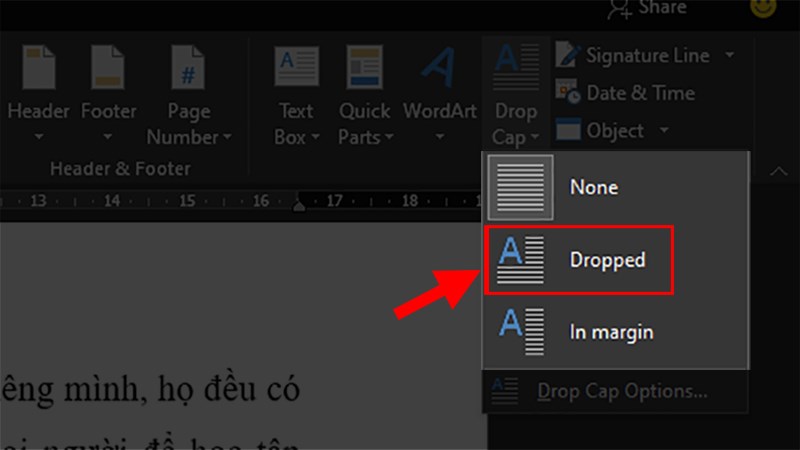Choose the None drop cap option
Screen dimensions: 800x450
click(x=594, y=187)
